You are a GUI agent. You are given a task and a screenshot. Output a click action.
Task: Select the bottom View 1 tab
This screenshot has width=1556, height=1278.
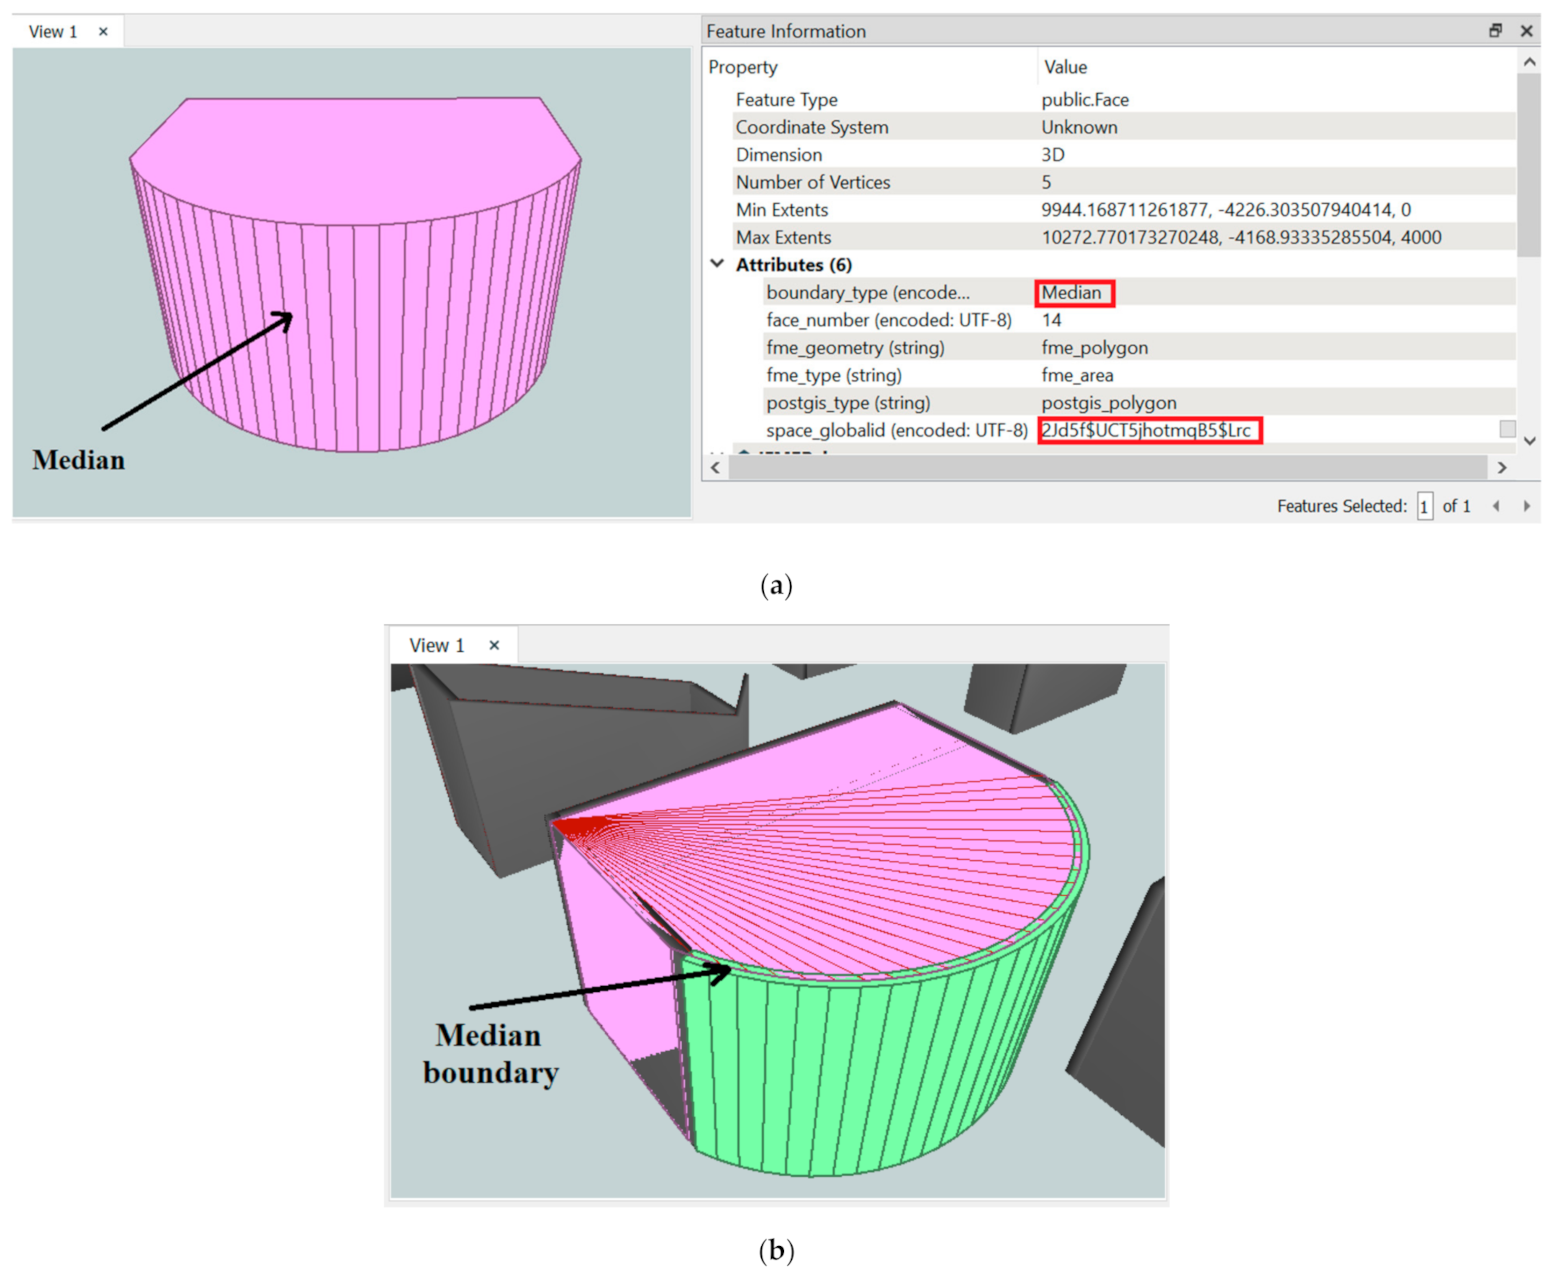coord(437,646)
